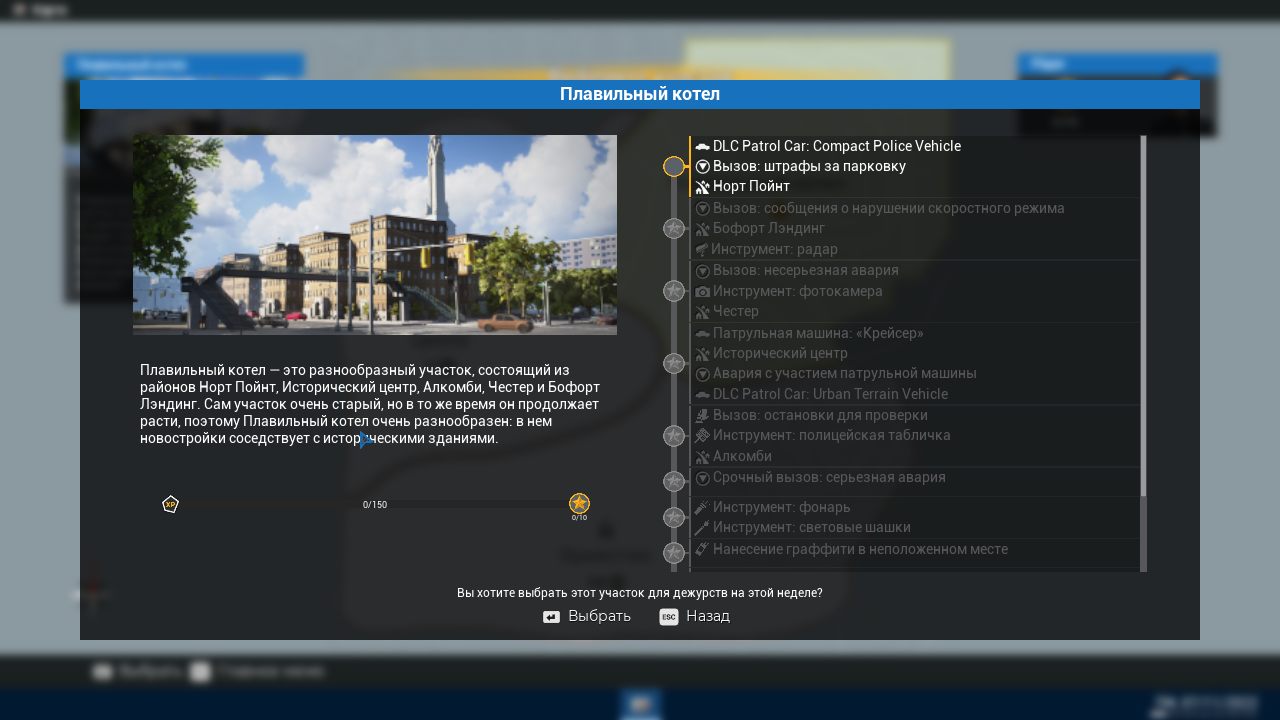Click the locked star marker beside Алкомби
1280x720 pixels.
coord(674,436)
